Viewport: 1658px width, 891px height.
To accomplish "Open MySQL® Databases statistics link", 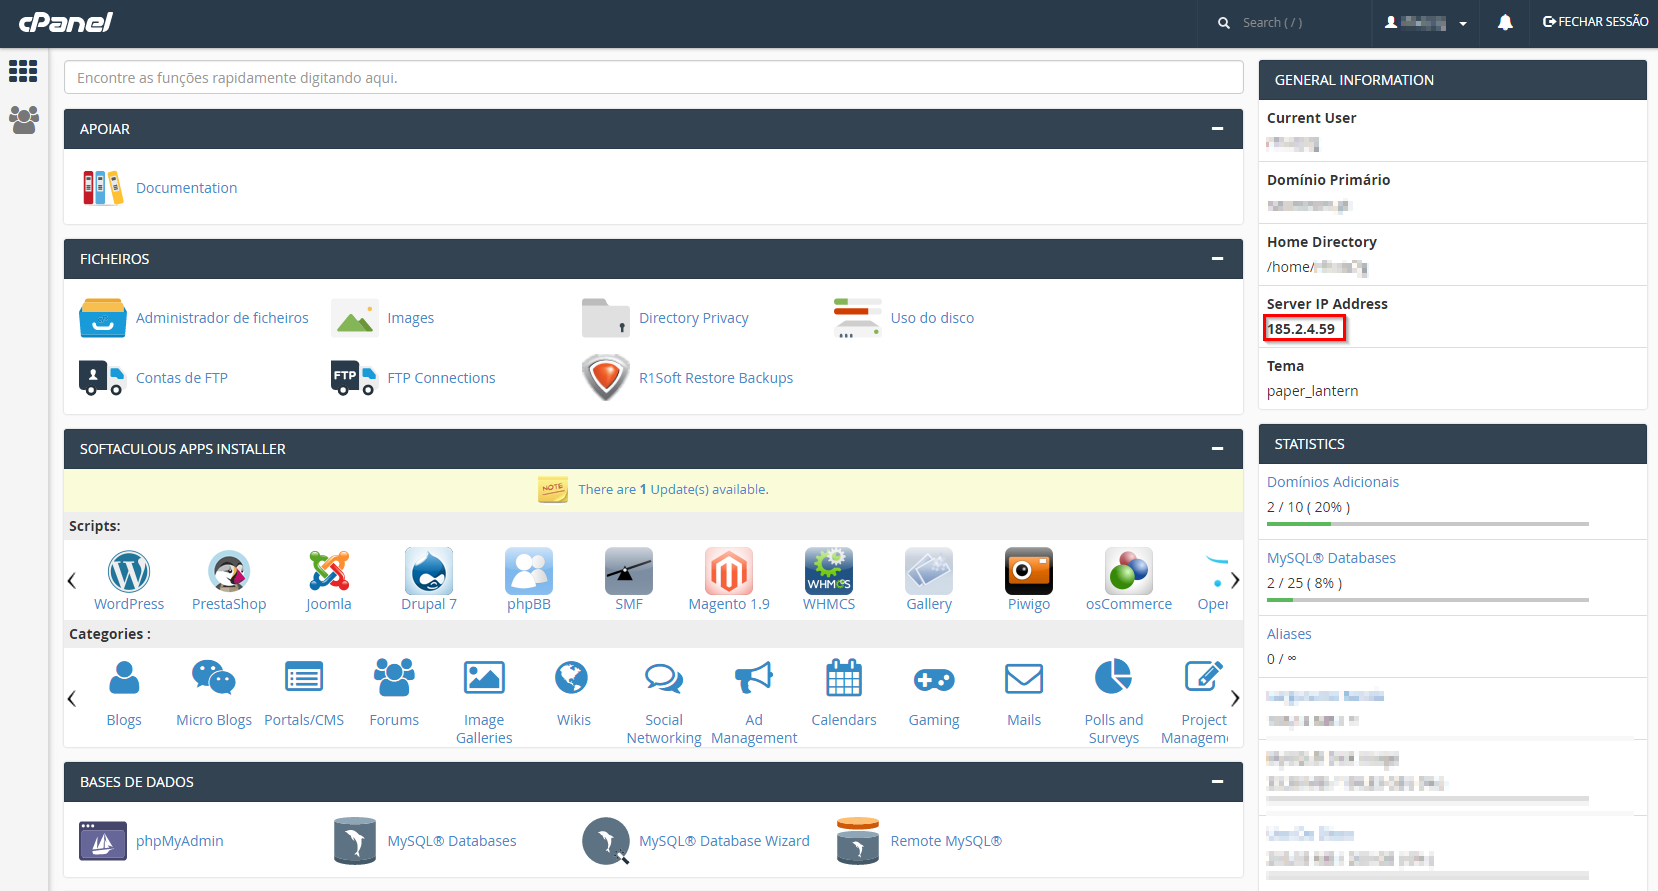I will [x=1331, y=558].
